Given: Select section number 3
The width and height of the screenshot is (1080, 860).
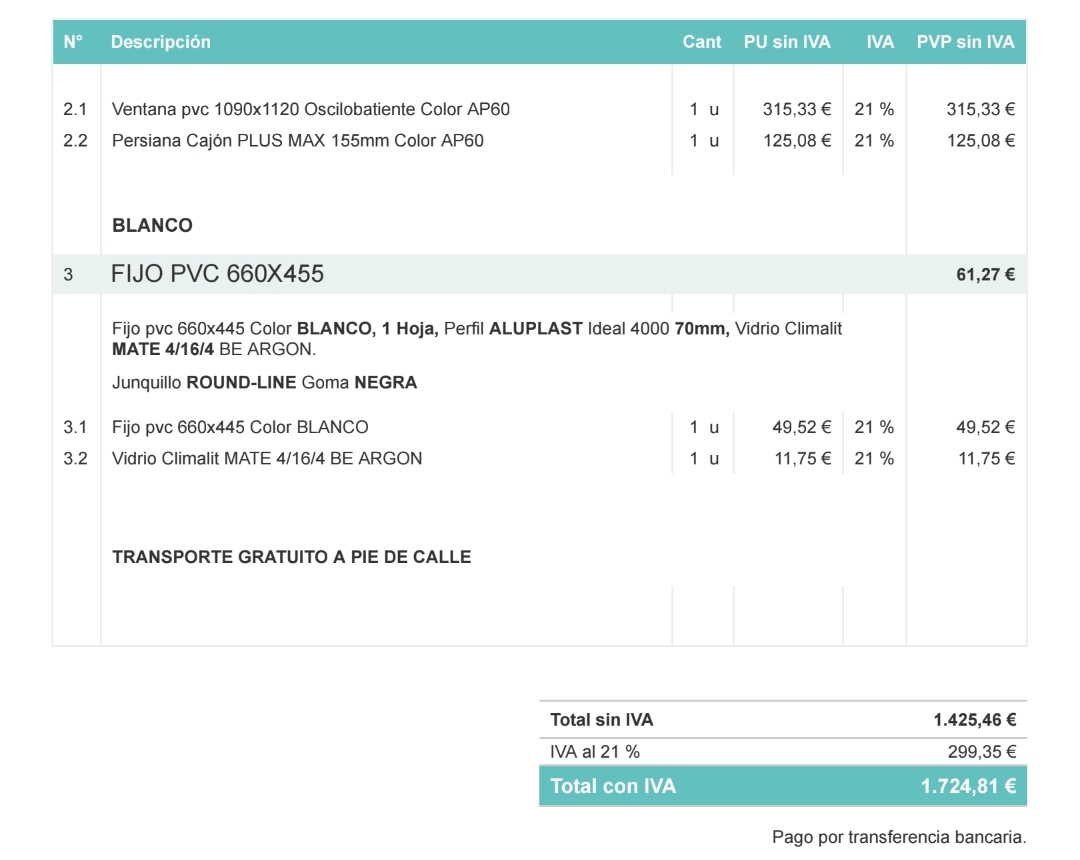Looking at the screenshot, I should coord(68,275).
